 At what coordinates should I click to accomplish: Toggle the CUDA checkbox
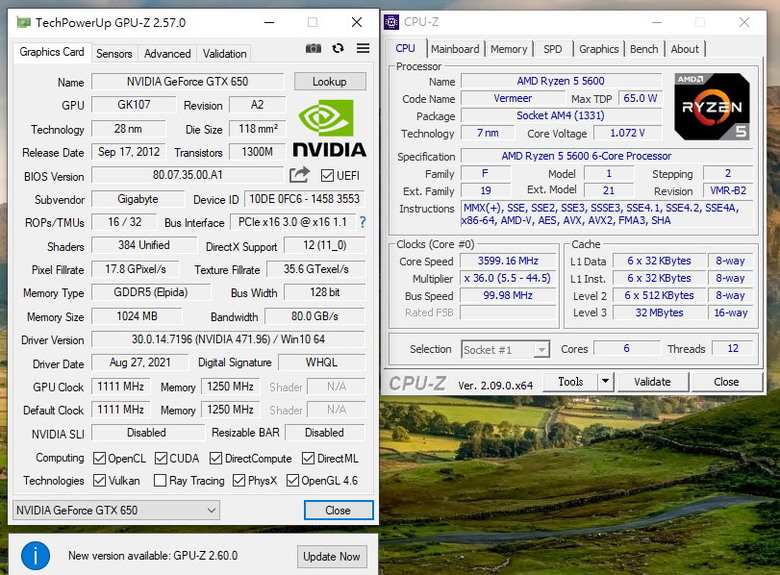[161, 458]
